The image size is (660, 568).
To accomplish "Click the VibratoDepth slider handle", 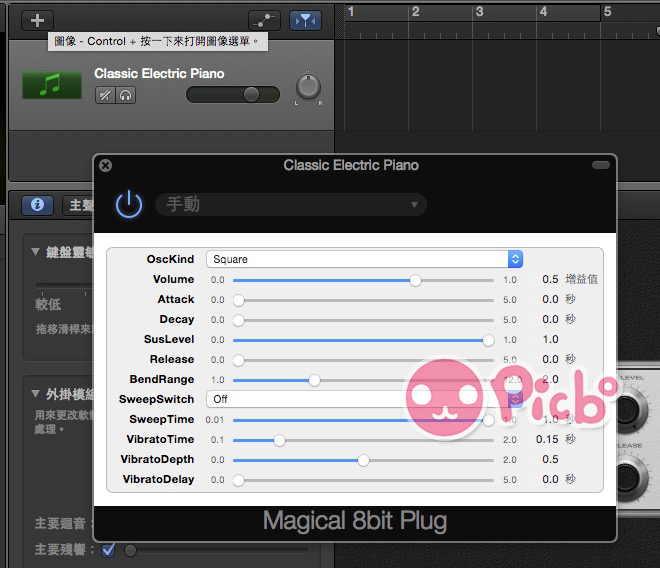I will pyautogui.click(x=363, y=460).
